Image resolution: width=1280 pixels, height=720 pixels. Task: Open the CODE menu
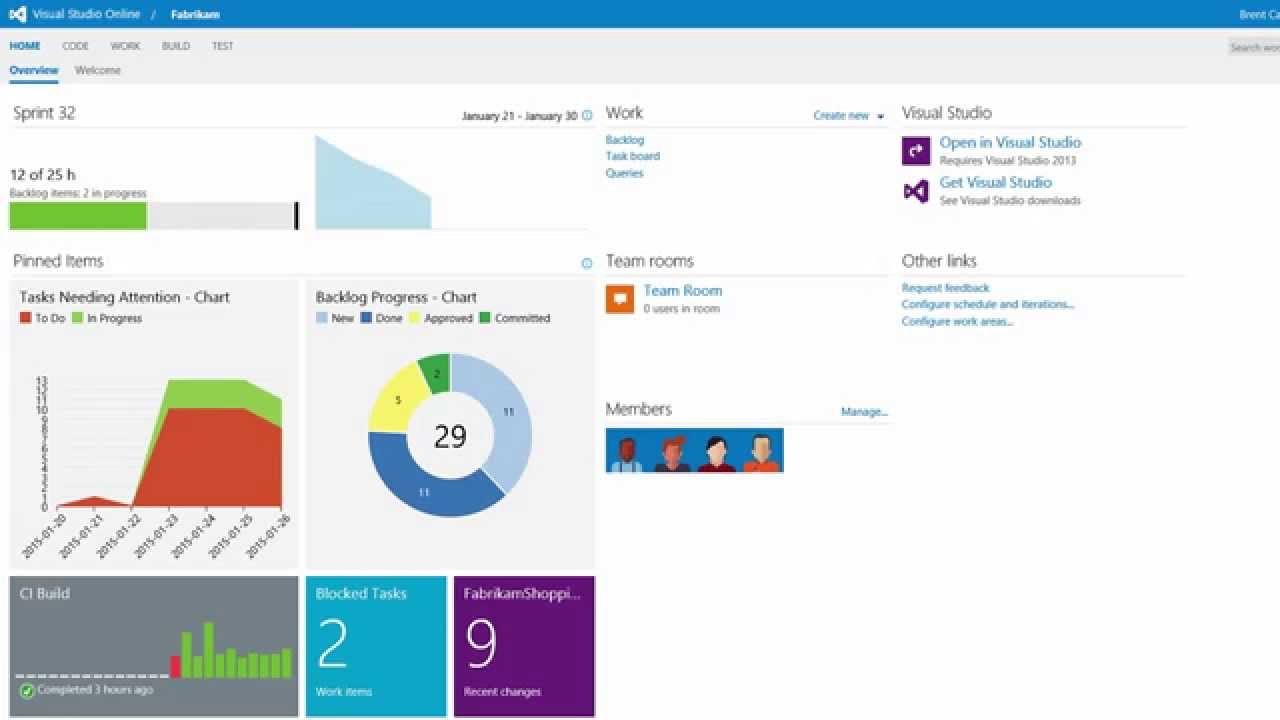(x=75, y=46)
